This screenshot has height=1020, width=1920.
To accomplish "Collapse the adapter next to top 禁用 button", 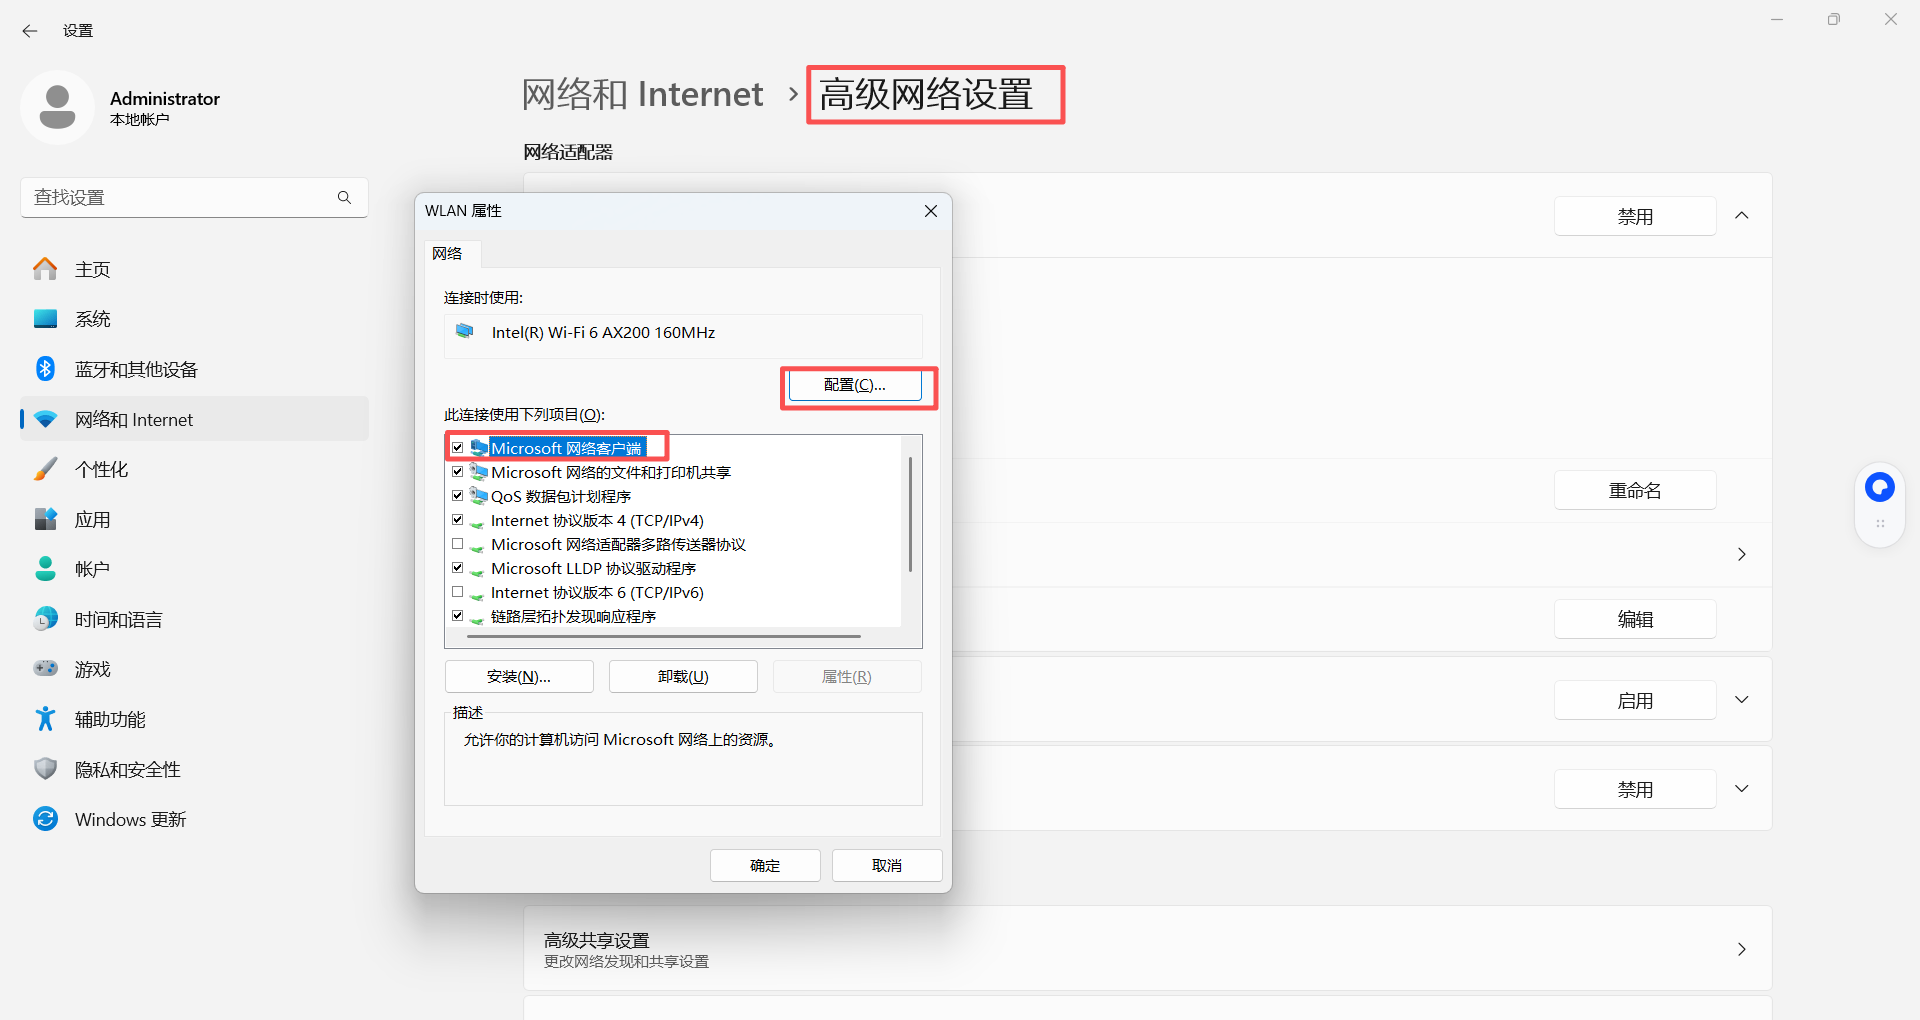I will [1742, 216].
